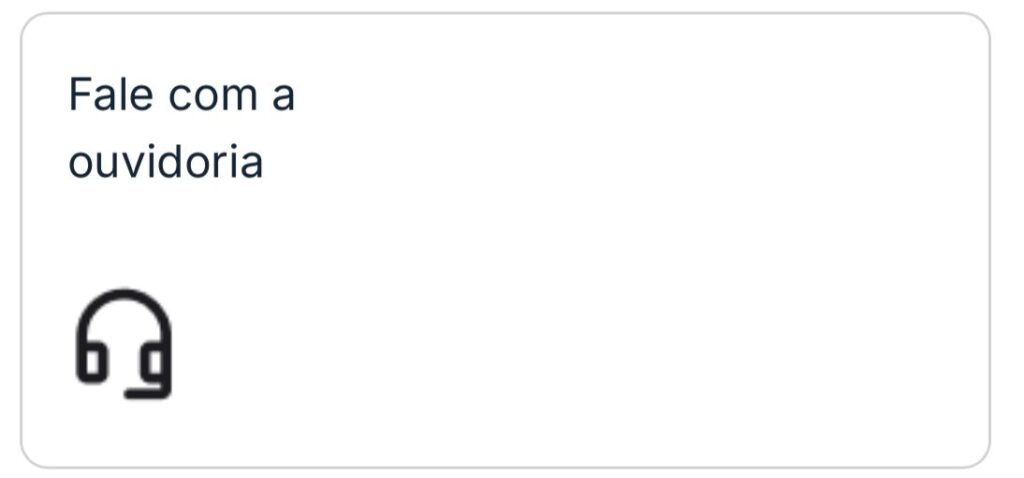Select the word "ouvidoria" on the card

[165, 162]
